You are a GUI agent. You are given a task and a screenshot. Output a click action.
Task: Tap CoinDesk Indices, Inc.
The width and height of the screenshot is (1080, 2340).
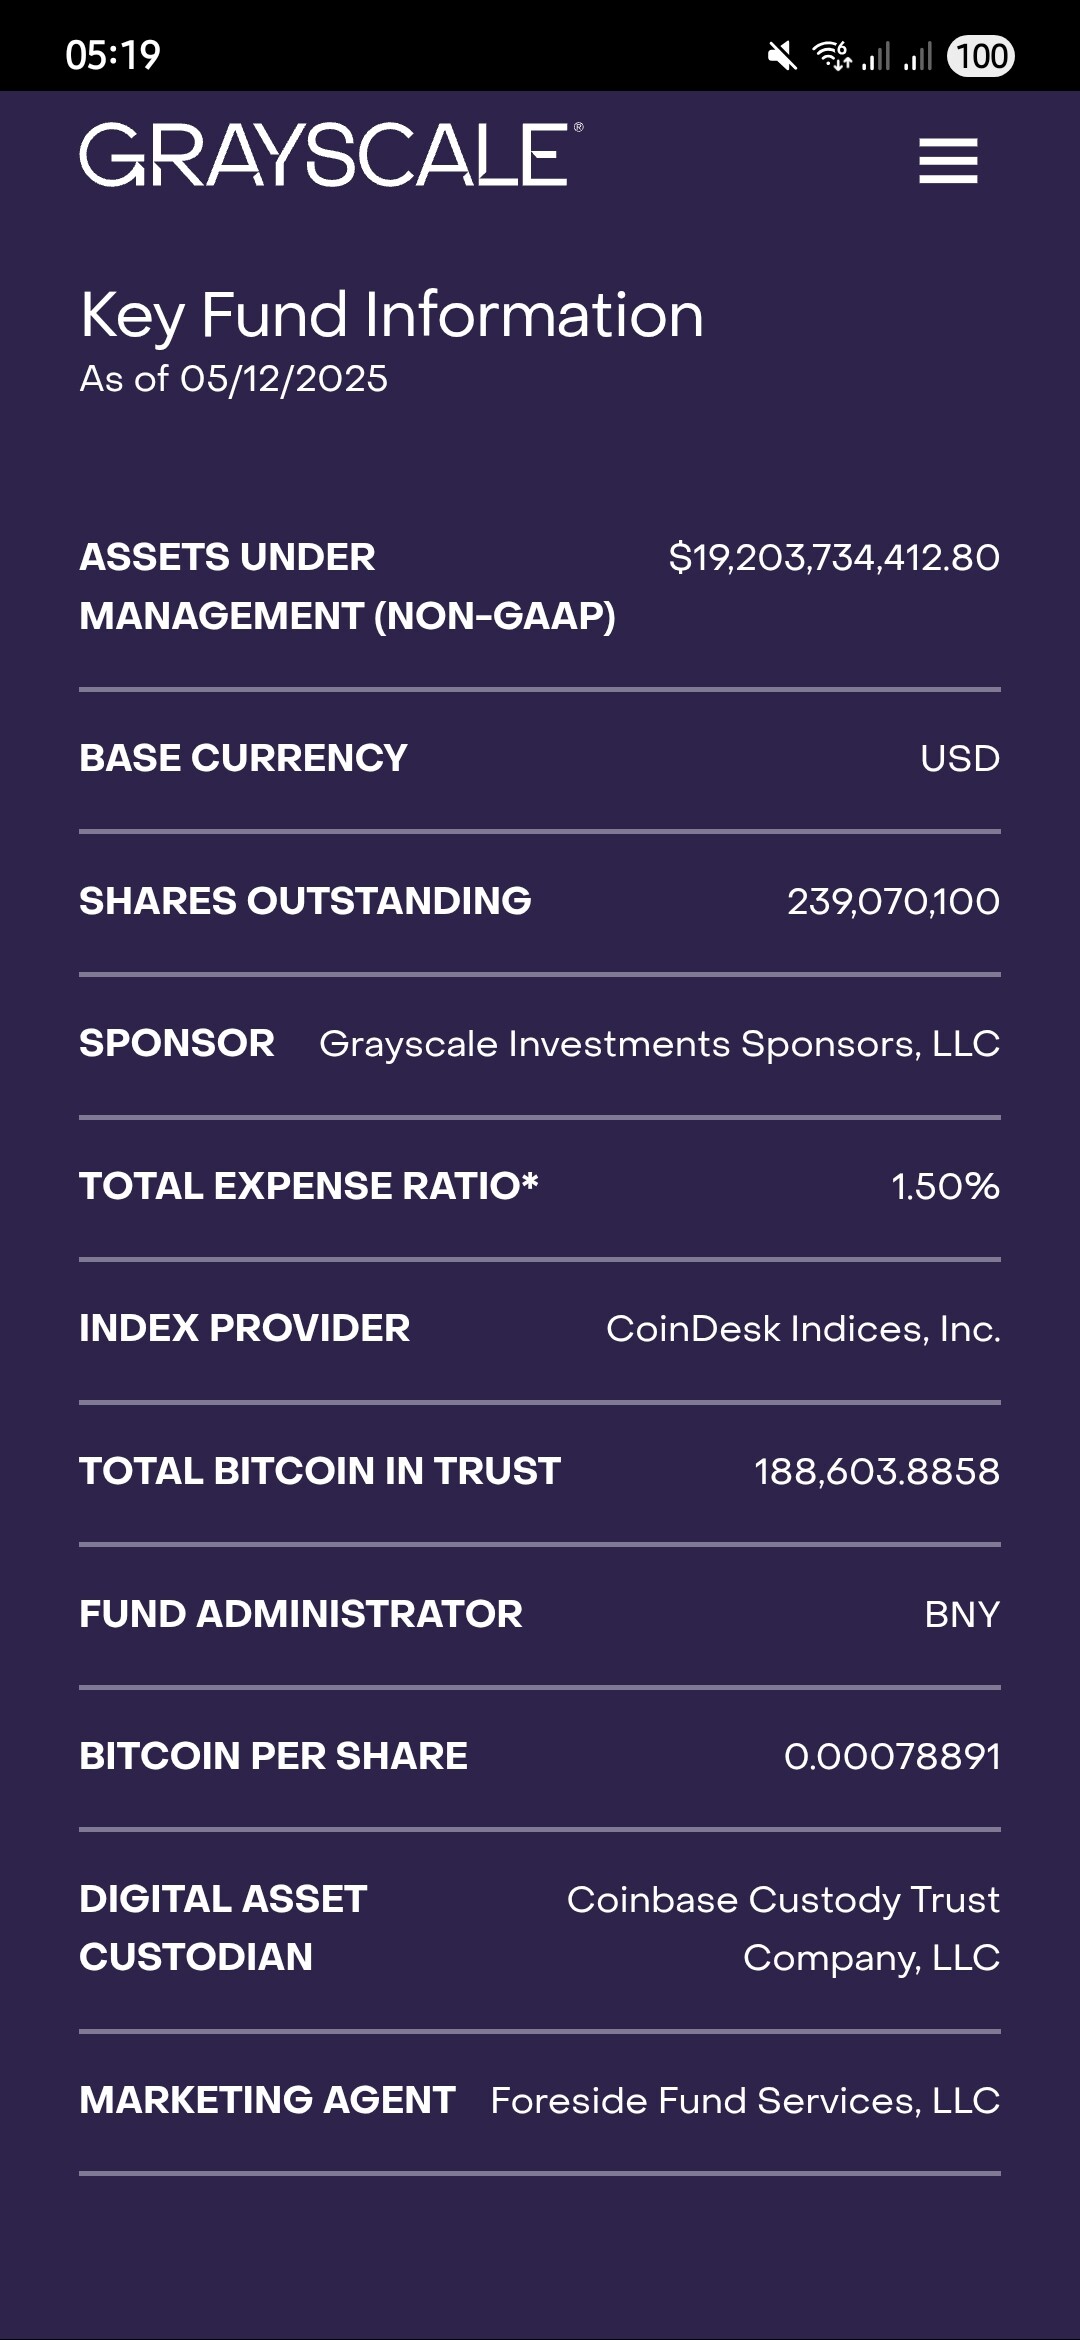803,1329
